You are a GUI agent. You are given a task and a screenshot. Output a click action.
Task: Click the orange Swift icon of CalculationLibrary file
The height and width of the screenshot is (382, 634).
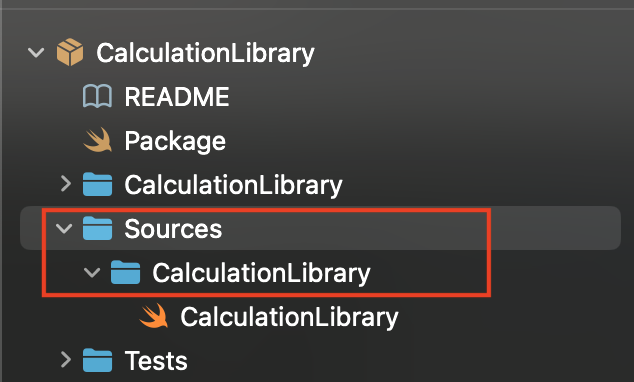154,316
